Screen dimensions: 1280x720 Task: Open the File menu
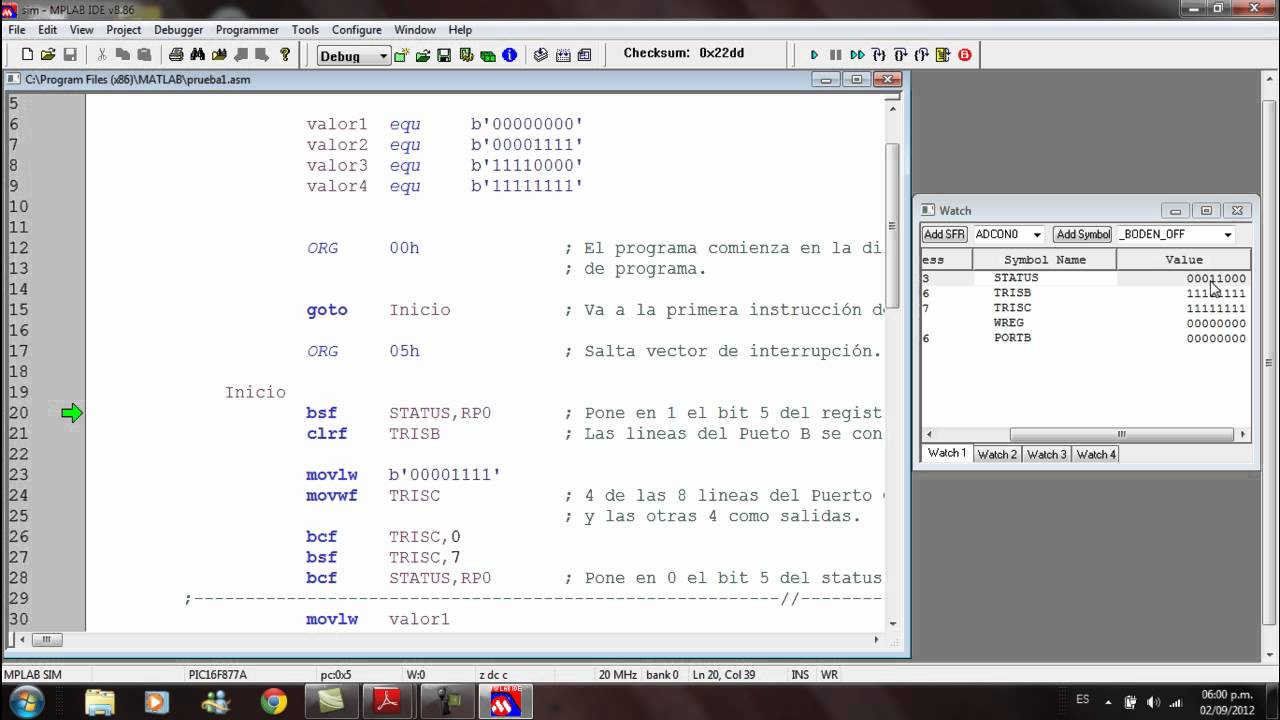coord(17,30)
